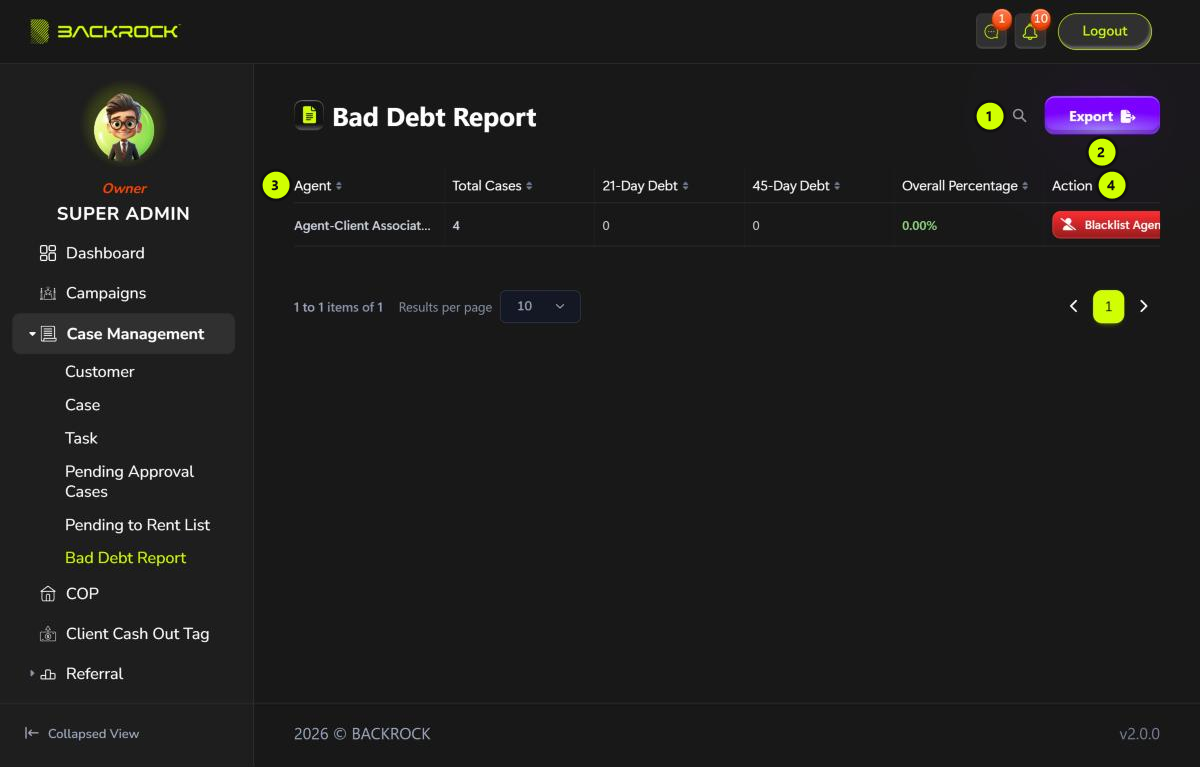The height and width of the screenshot is (767, 1200).
Task: Click the Action column header
Action: tap(1072, 186)
